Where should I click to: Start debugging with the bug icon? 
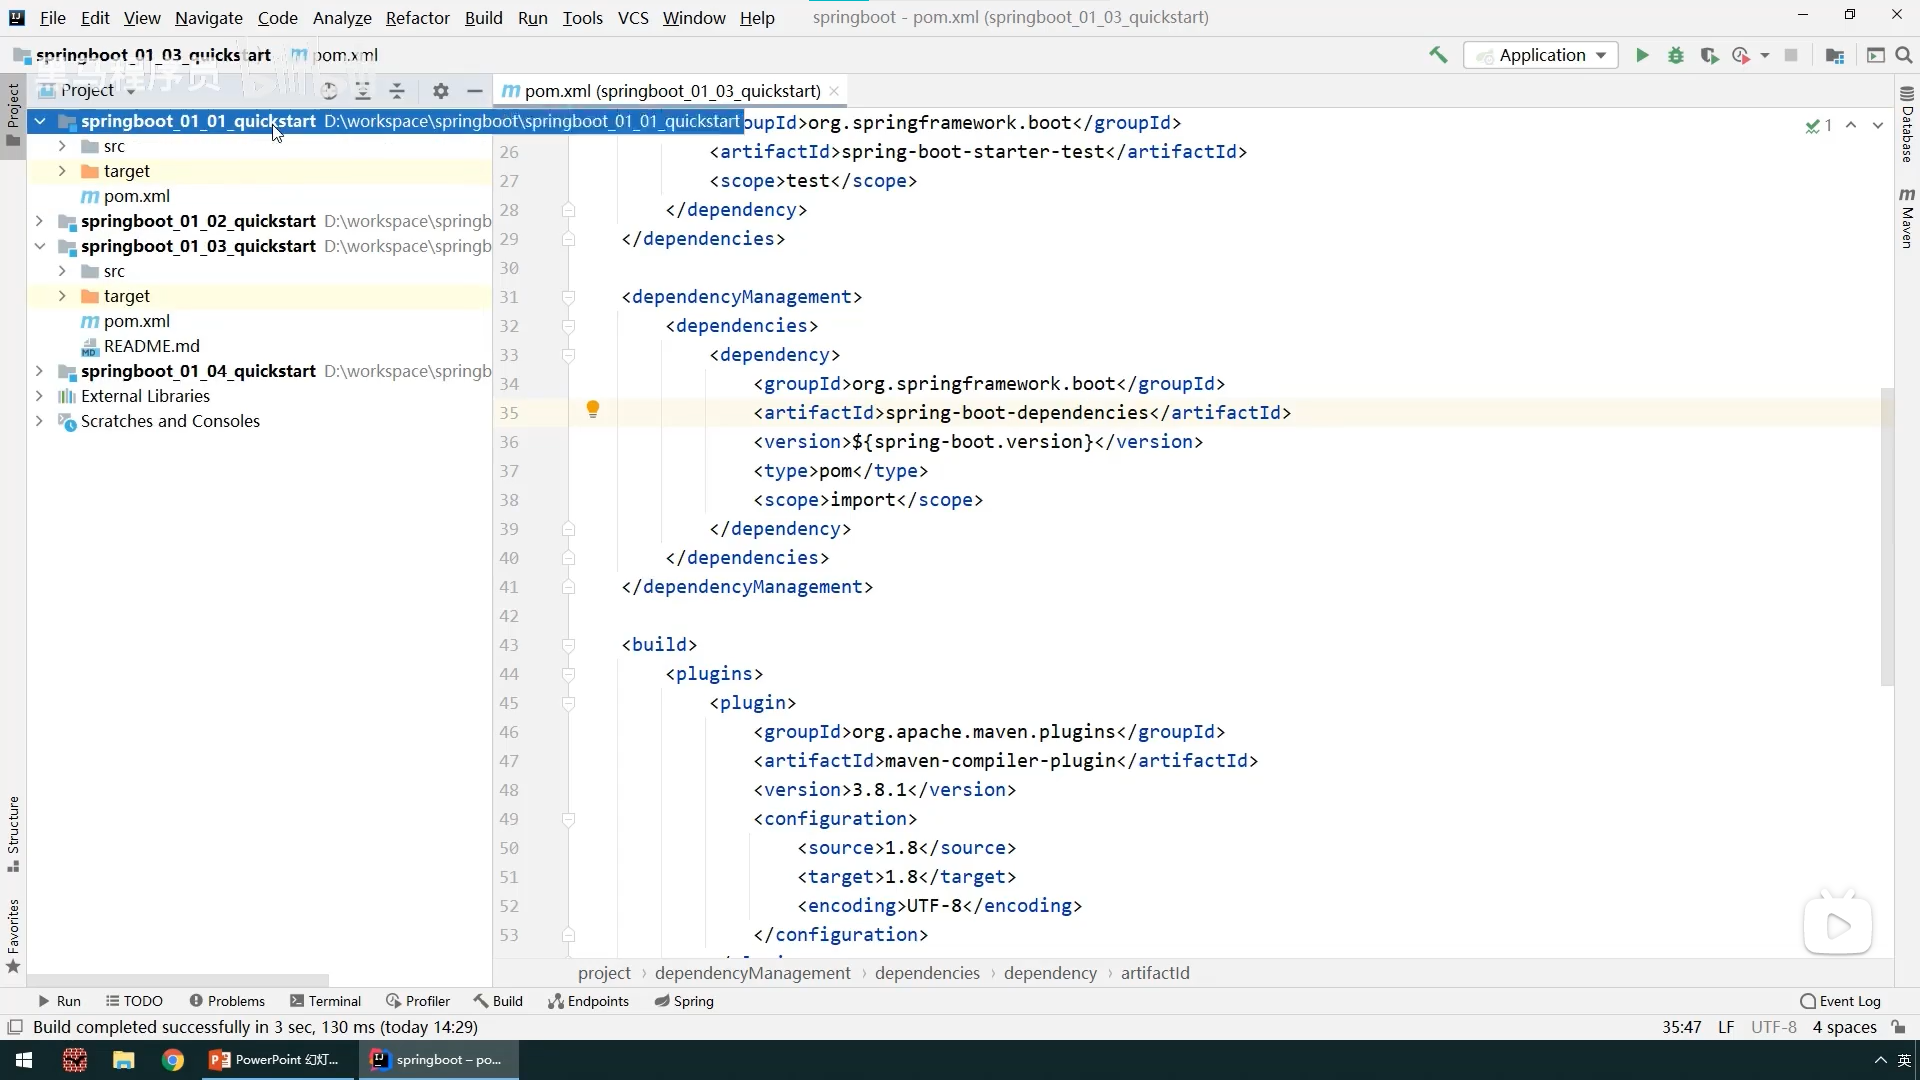[x=1676, y=55]
